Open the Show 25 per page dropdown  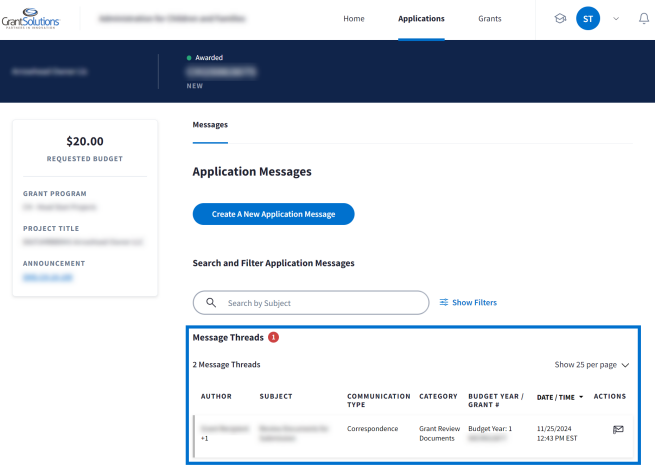(x=591, y=365)
